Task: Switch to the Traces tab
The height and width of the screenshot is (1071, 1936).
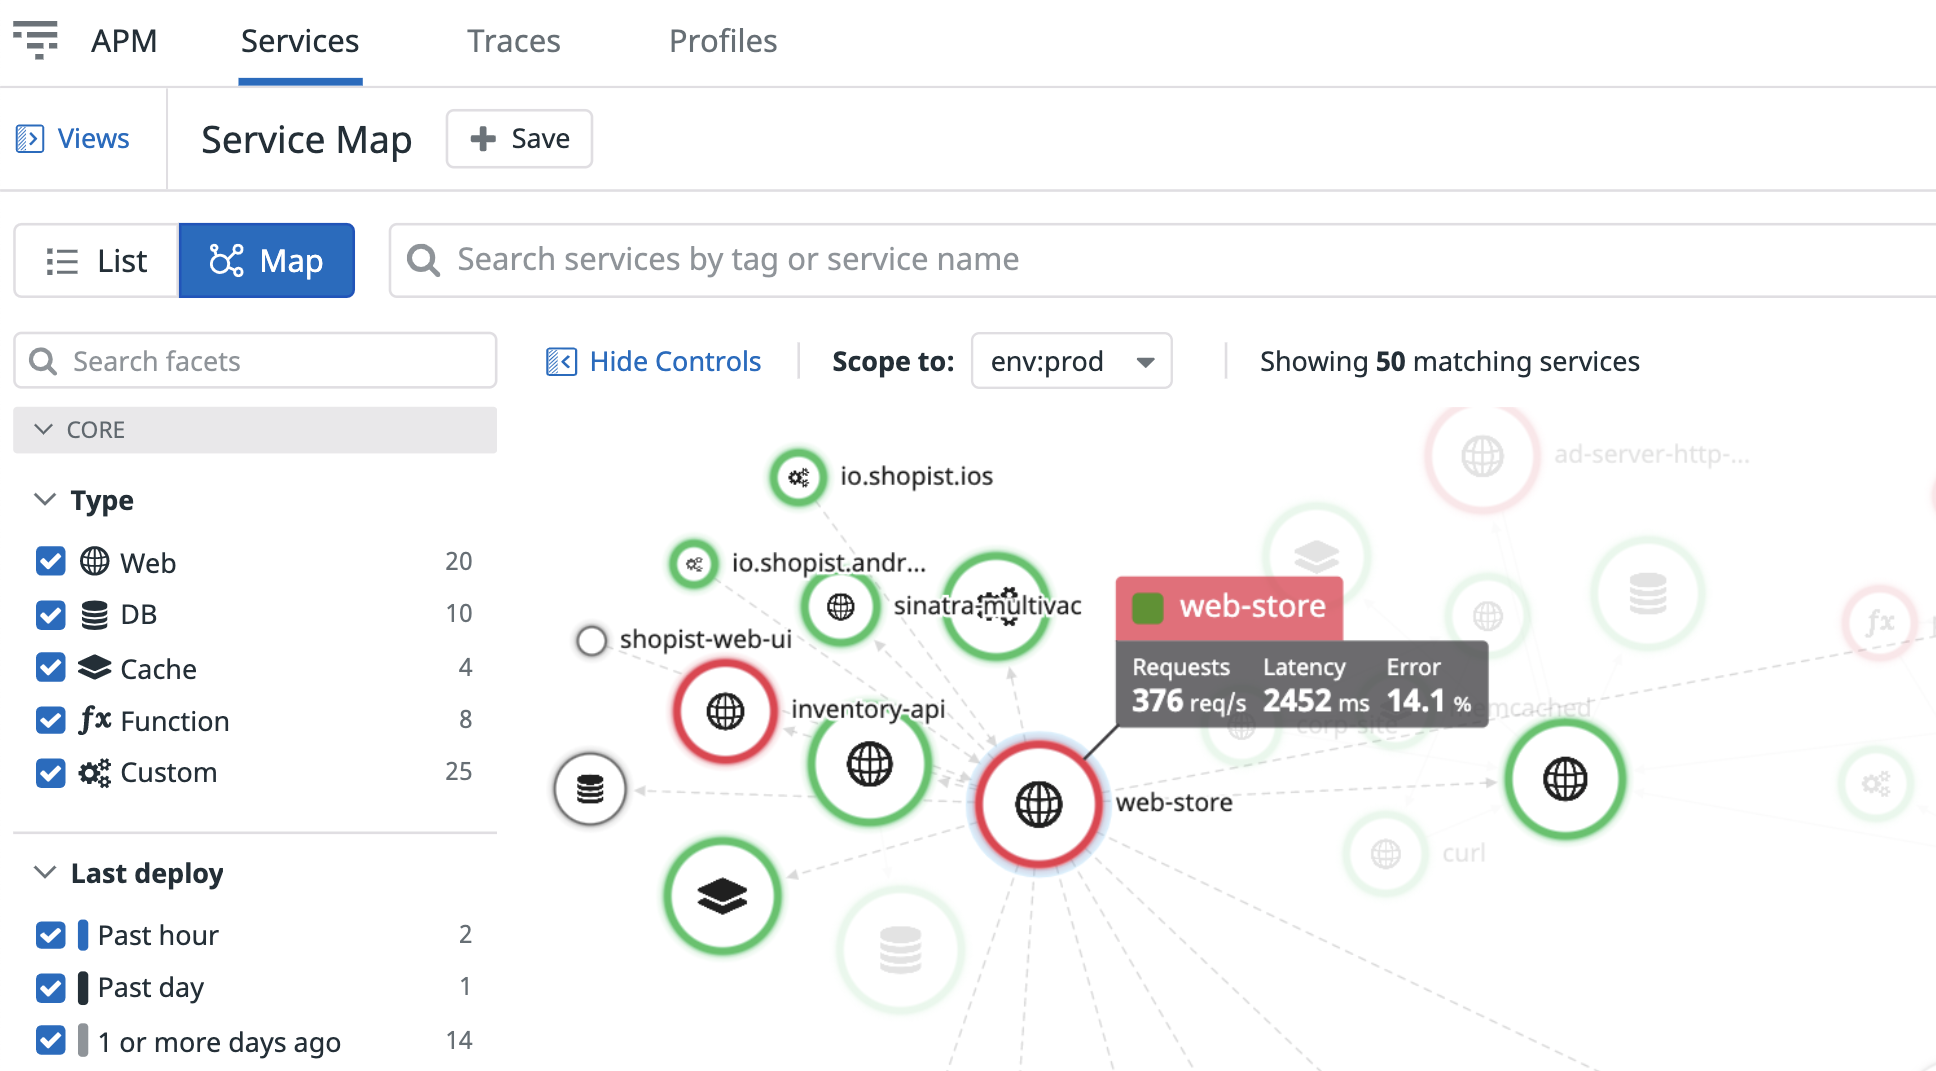Action: (513, 41)
